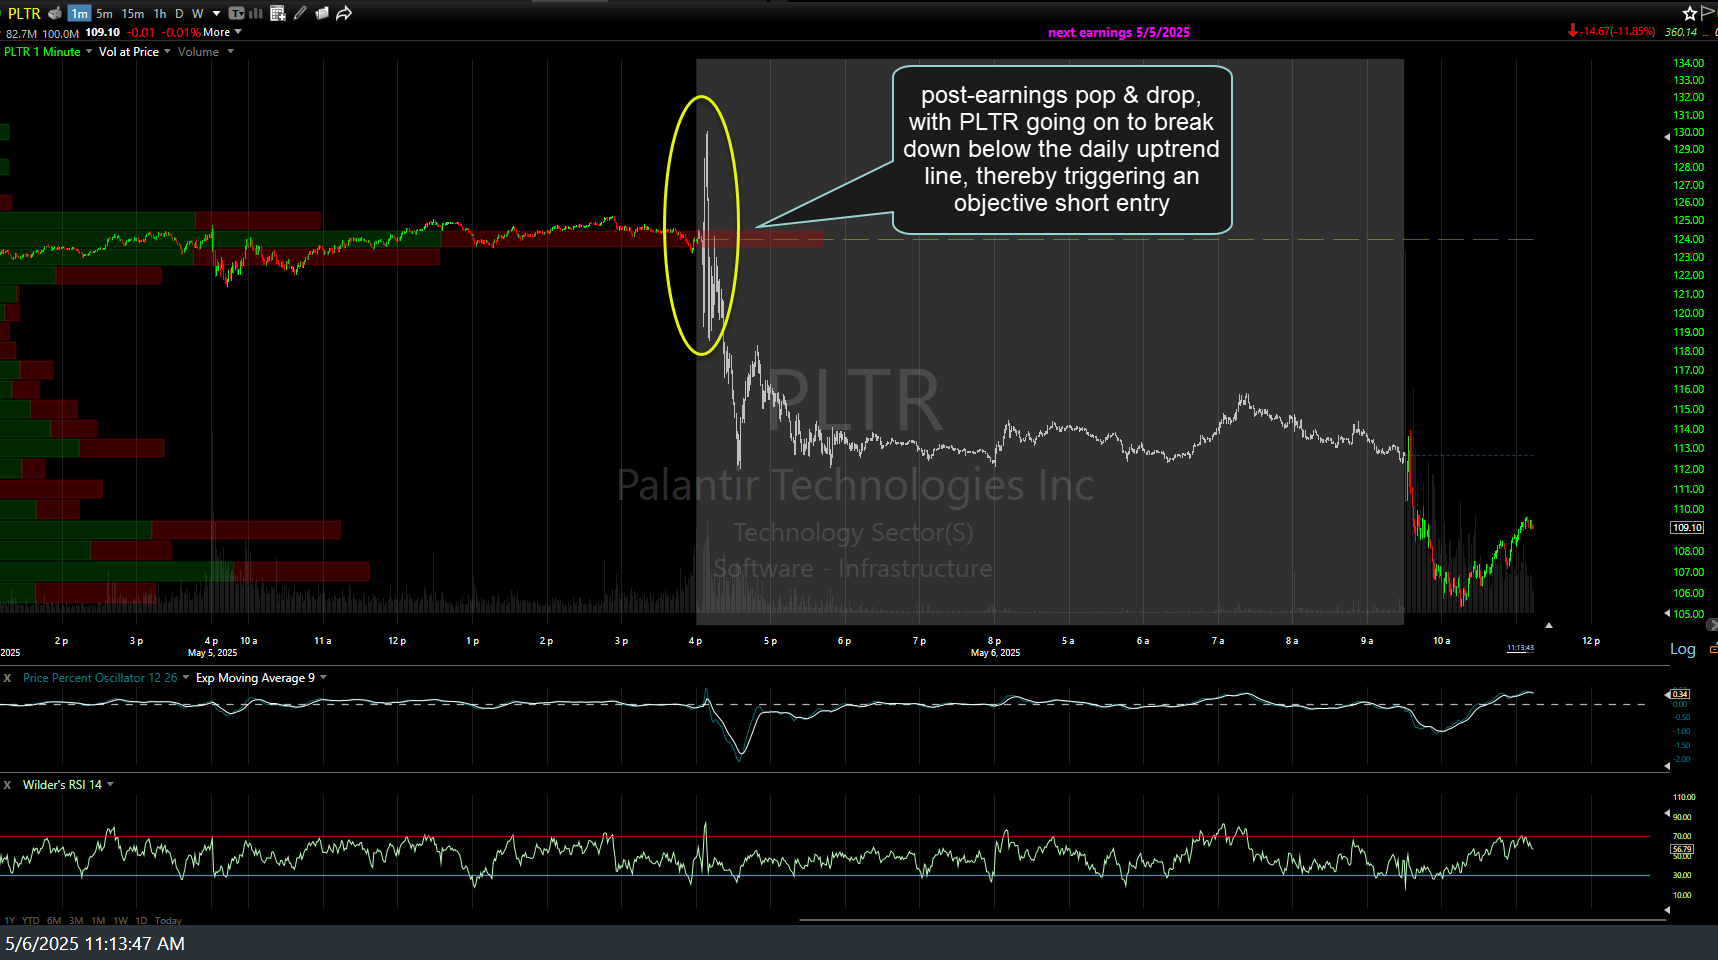1718x960 pixels.
Task: Click the horizontal scrollbar under the chart
Action: point(1232,920)
